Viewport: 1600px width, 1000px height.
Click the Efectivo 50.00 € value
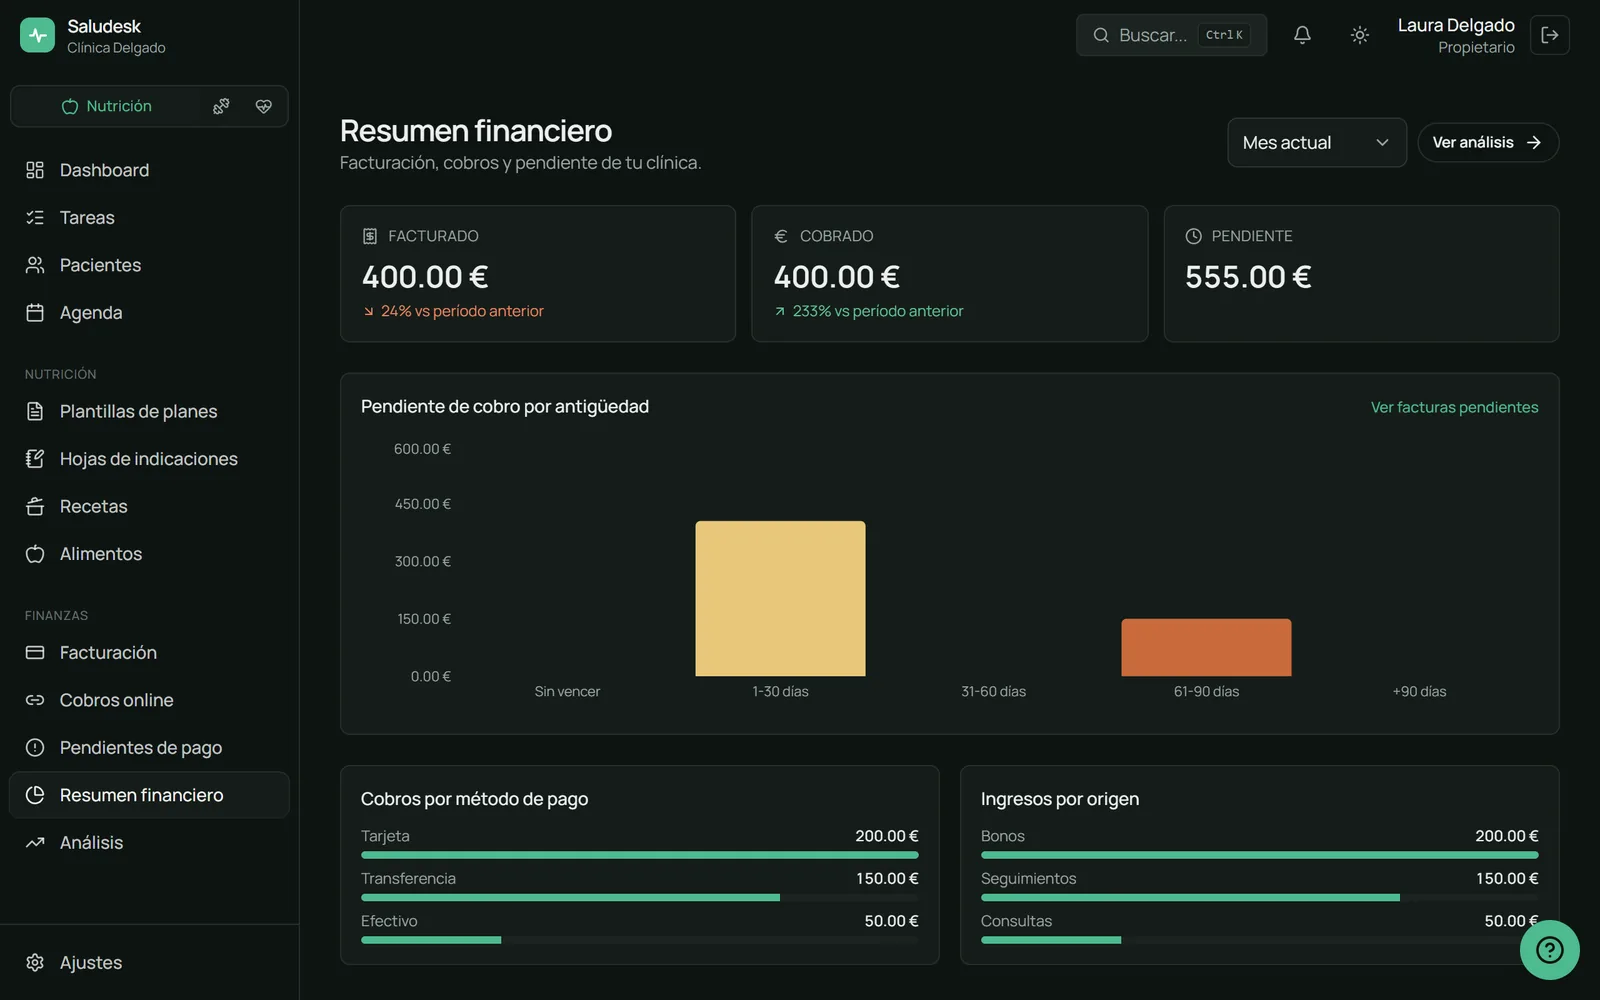(891, 921)
